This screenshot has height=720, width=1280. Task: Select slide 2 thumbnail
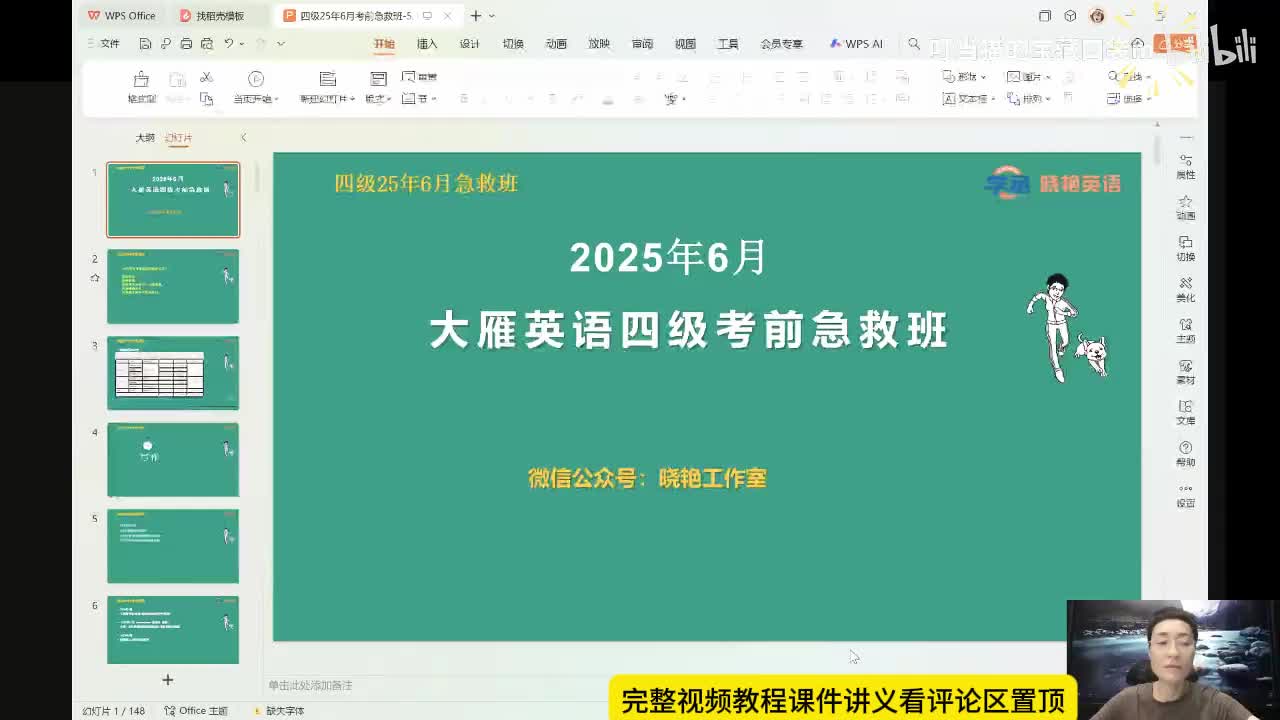(173, 287)
